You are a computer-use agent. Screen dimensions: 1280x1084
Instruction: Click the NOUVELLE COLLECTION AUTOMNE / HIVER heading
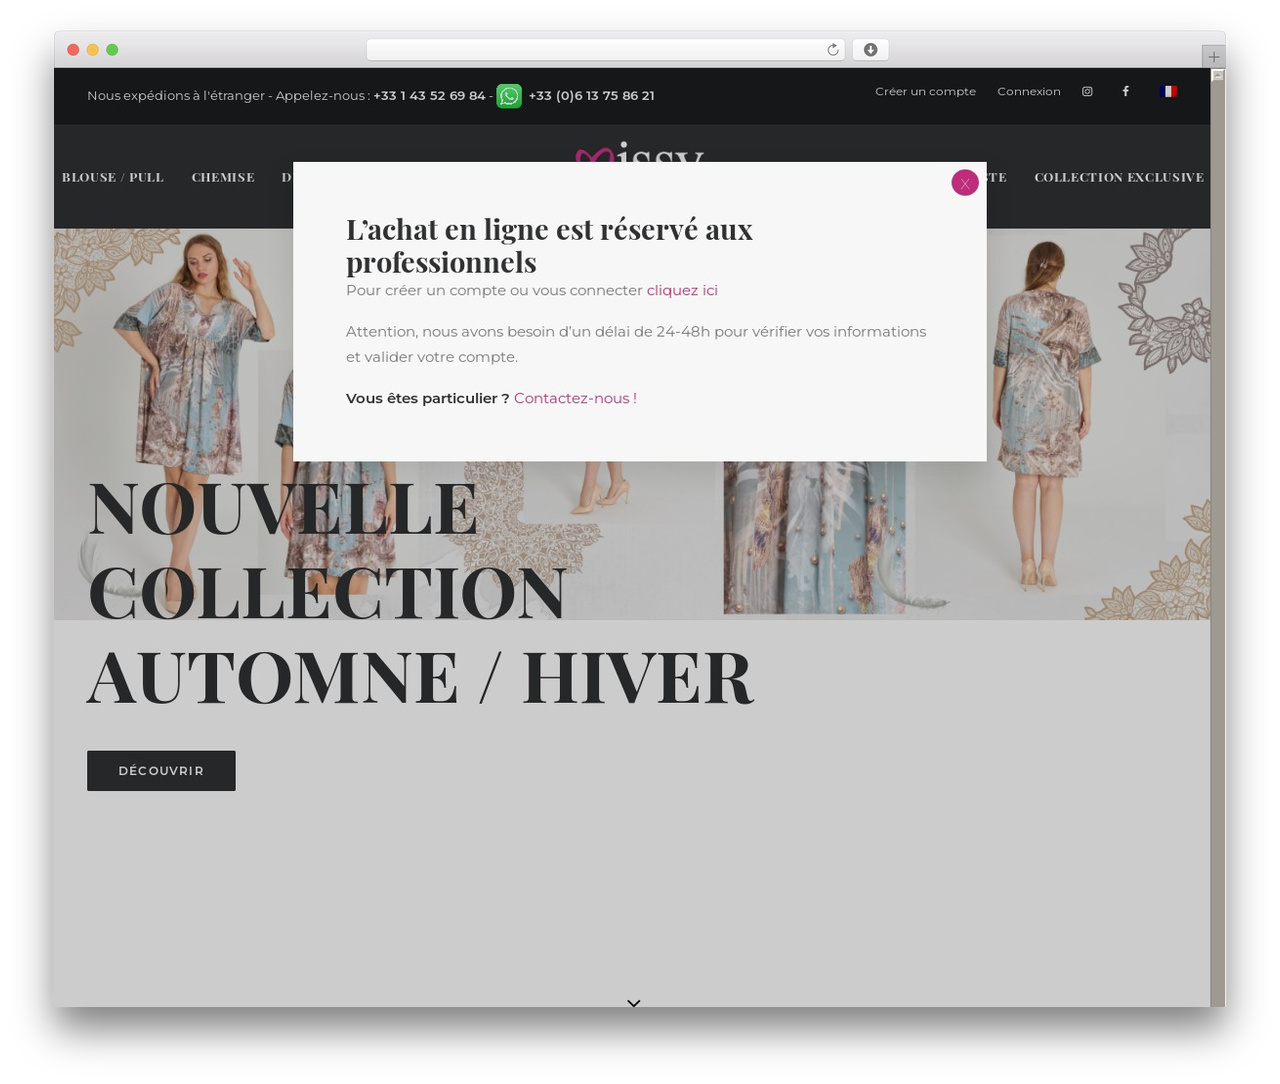[420, 593]
